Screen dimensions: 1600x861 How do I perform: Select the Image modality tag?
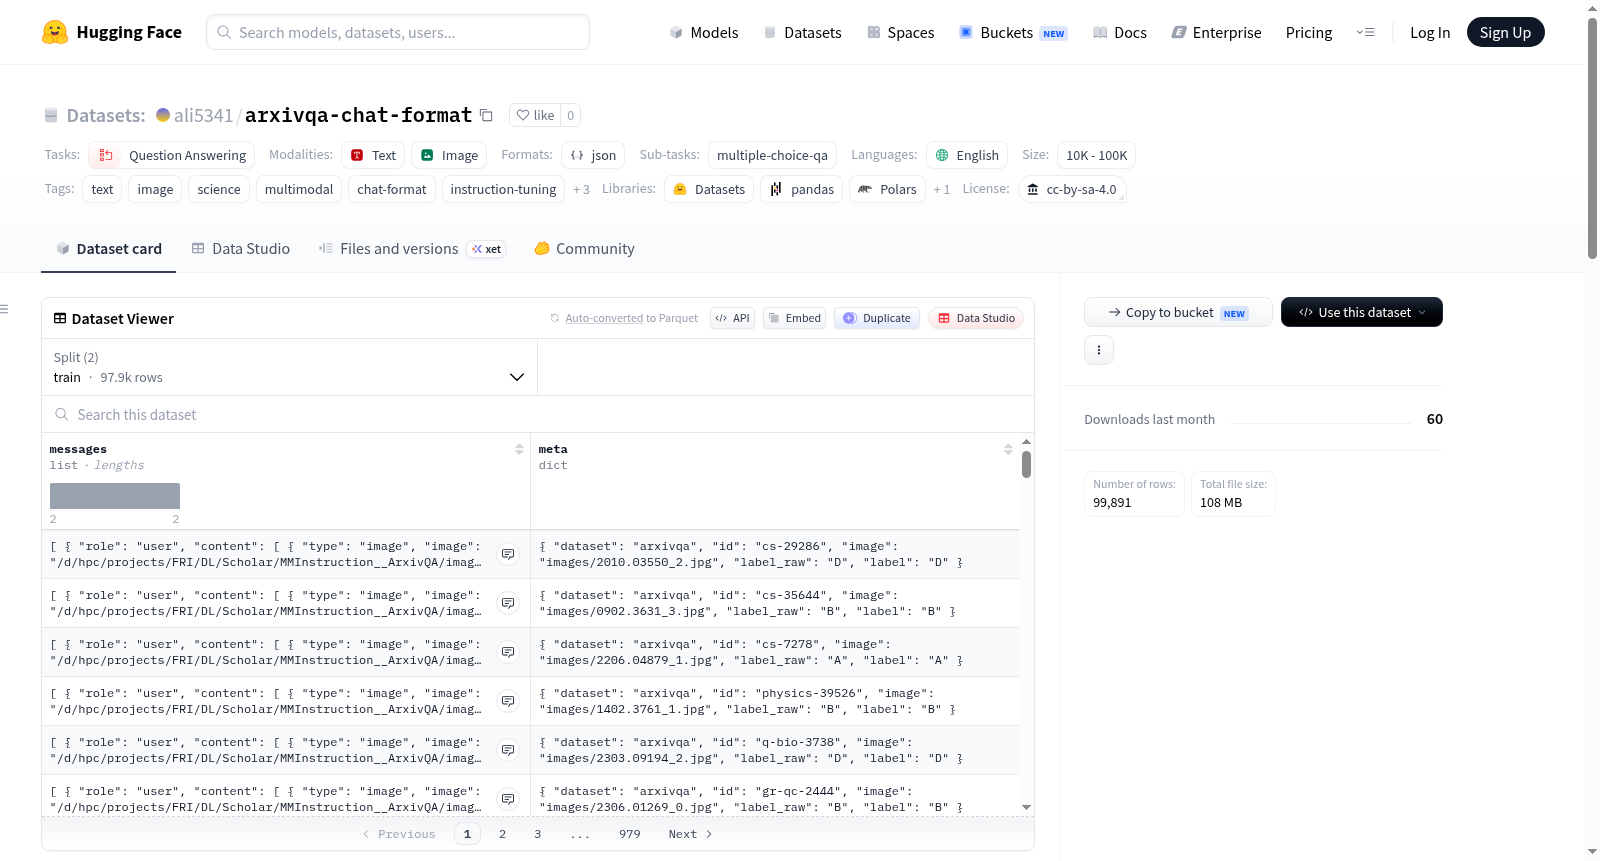pos(449,155)
